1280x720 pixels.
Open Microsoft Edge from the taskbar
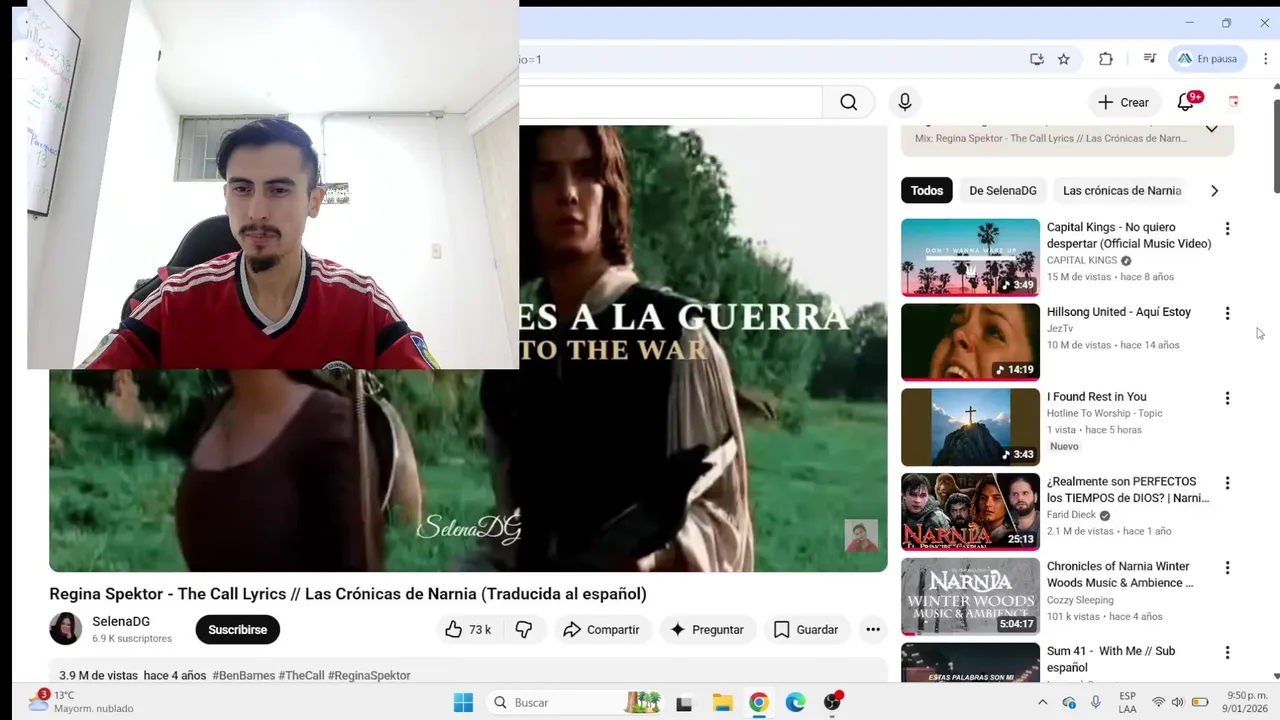pyautogui.click(x=795, y=703)
